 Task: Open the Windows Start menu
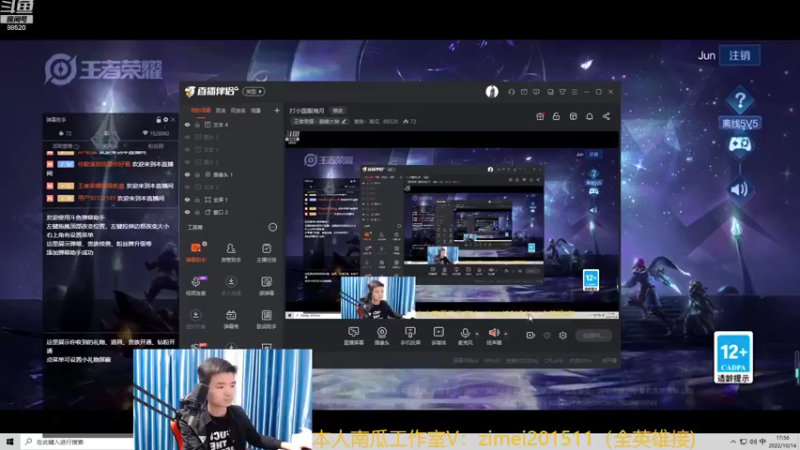9,442
